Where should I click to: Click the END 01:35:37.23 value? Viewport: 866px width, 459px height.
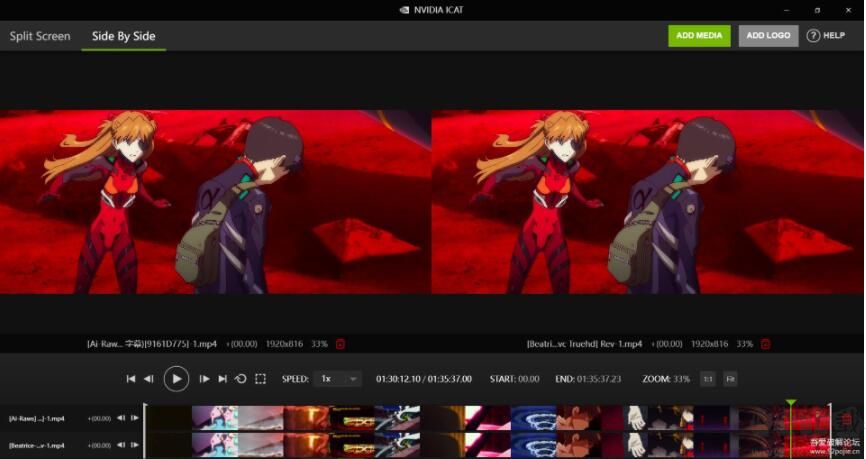[599, 379]
